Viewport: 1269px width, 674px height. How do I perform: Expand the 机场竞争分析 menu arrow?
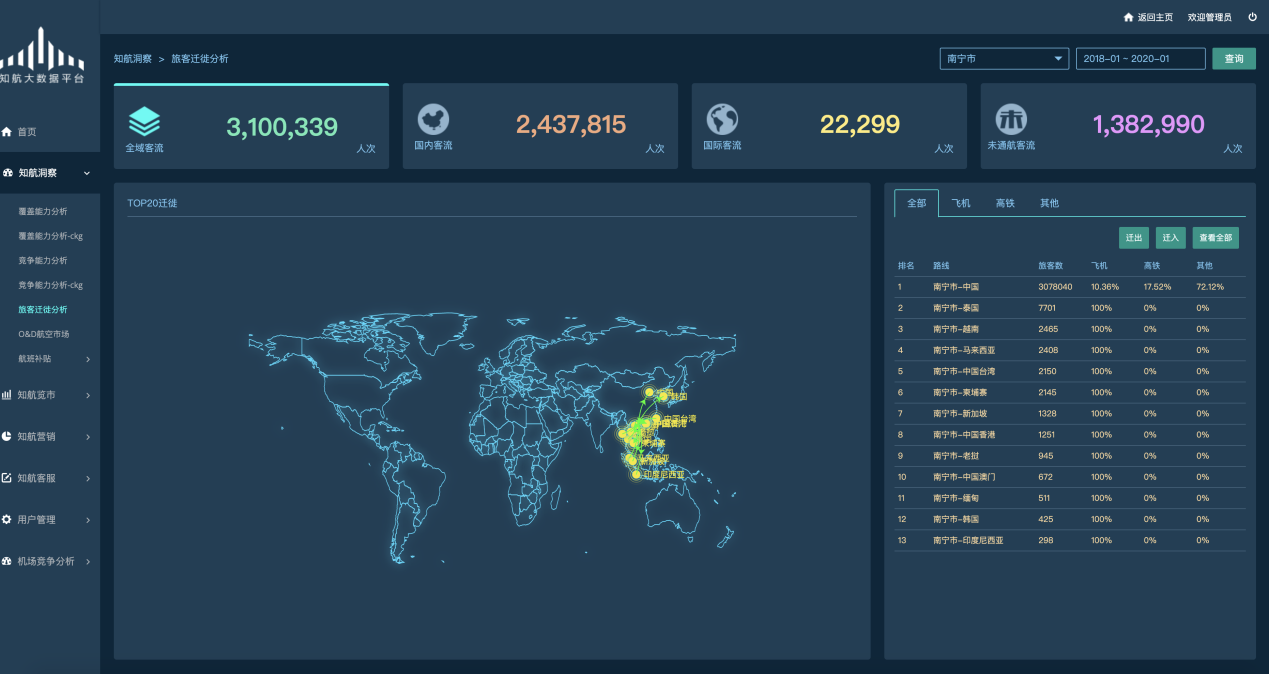[x=88, y=562]
